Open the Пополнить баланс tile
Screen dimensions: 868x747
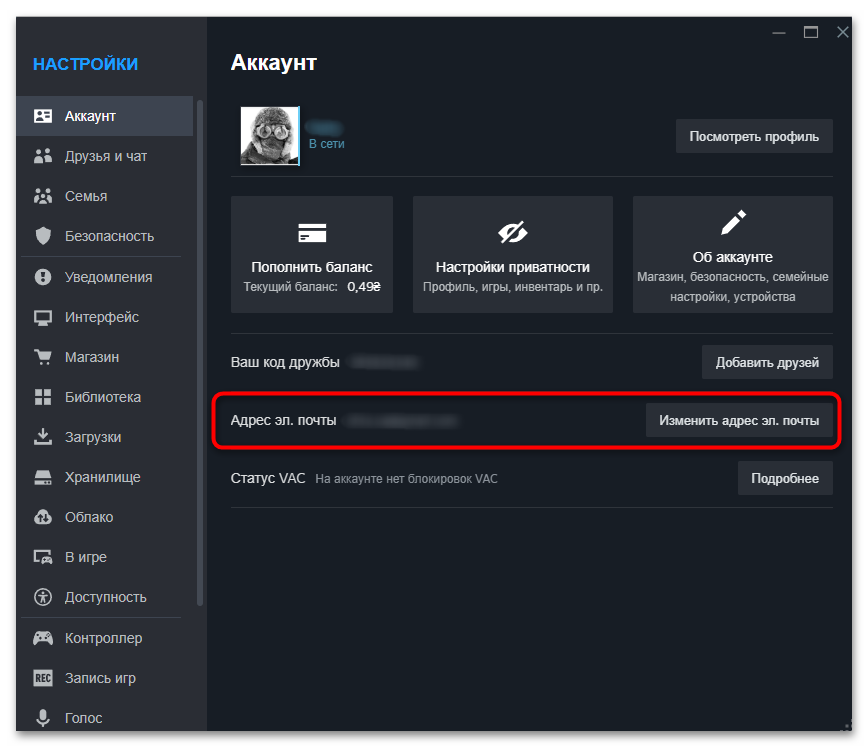312,254
